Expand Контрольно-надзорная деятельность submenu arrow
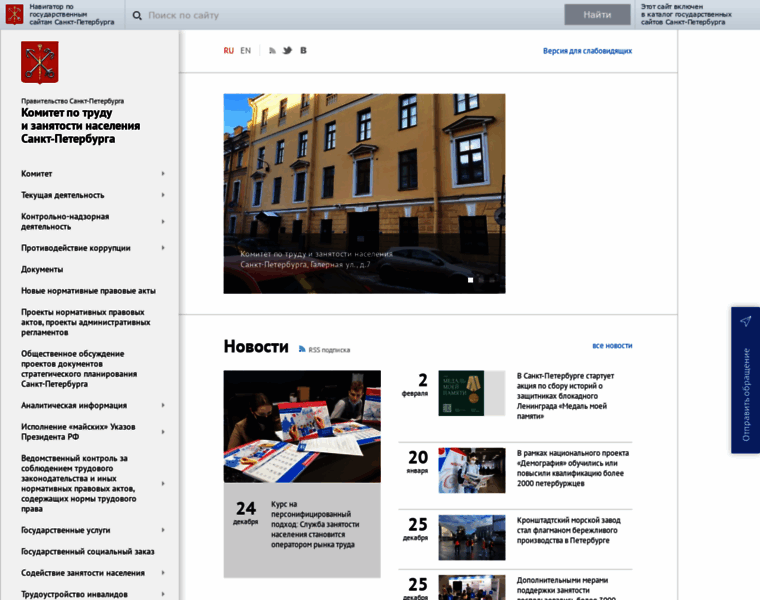The width and height of the screenshot is (760, 600). tap(163, 221)
